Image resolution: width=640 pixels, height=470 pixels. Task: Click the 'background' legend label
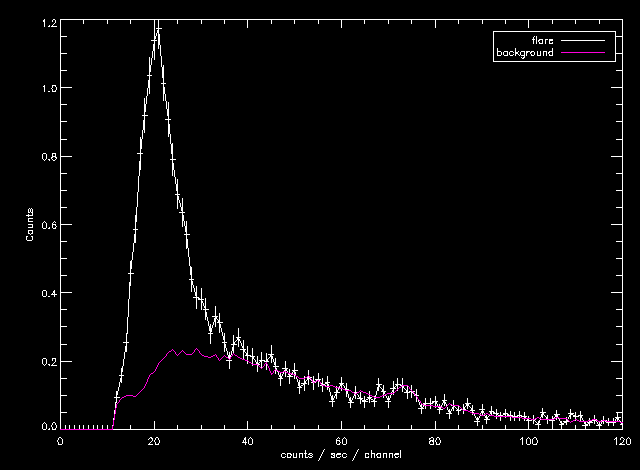pos(525,53)
